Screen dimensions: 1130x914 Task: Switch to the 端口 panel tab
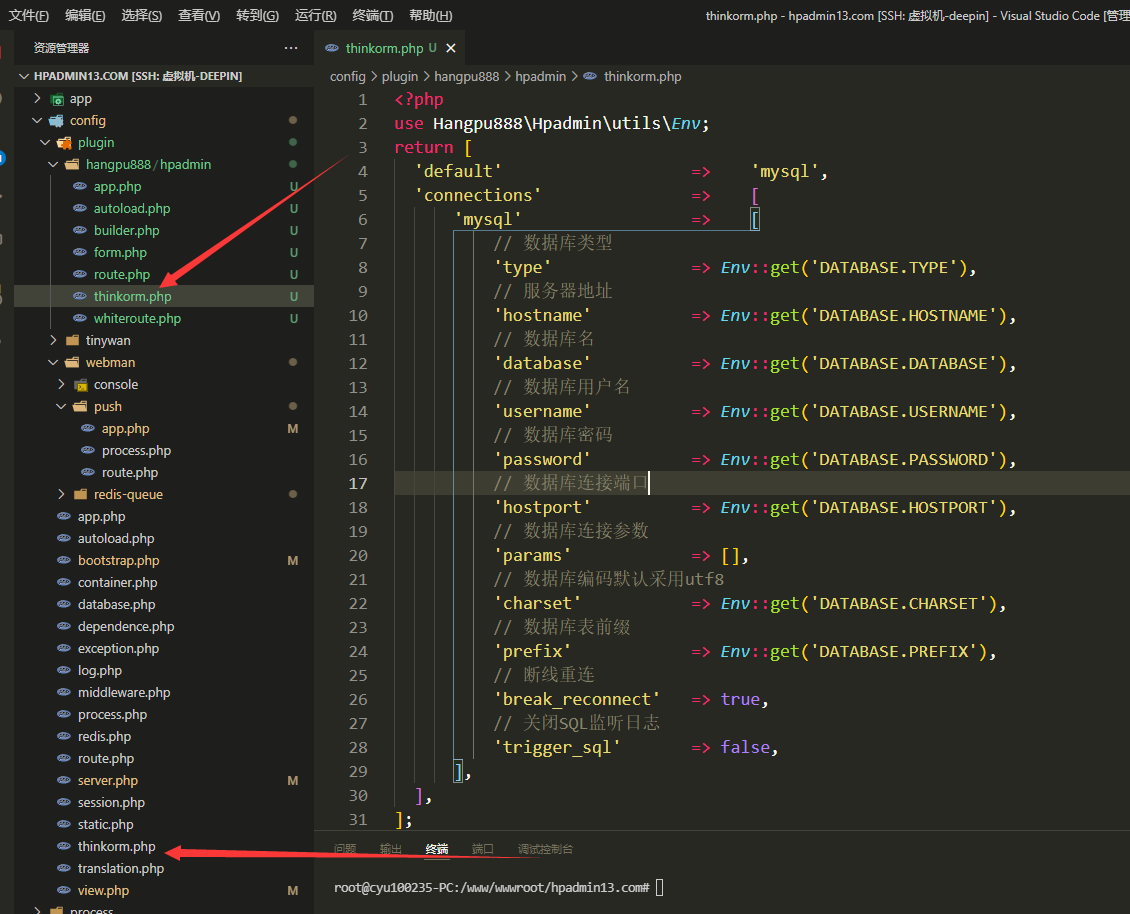[483, 849]
